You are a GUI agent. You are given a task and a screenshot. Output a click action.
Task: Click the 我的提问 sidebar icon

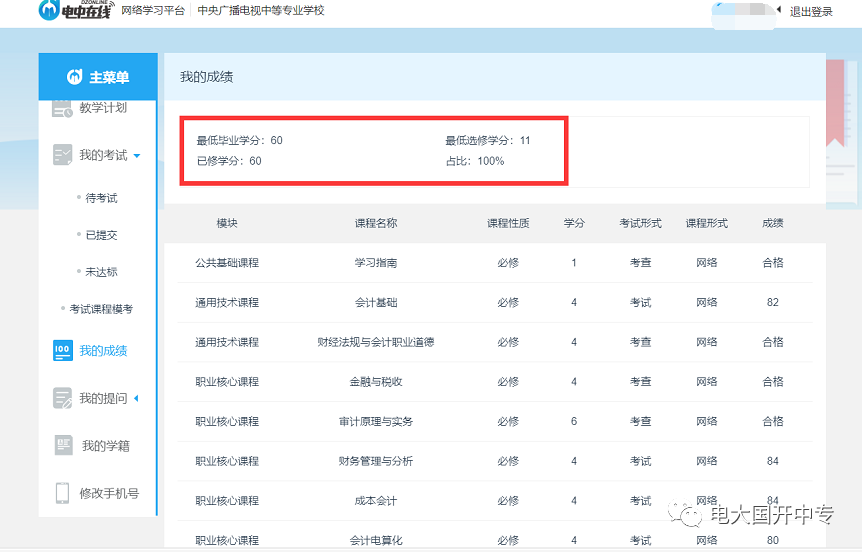[x=62, y=398]
